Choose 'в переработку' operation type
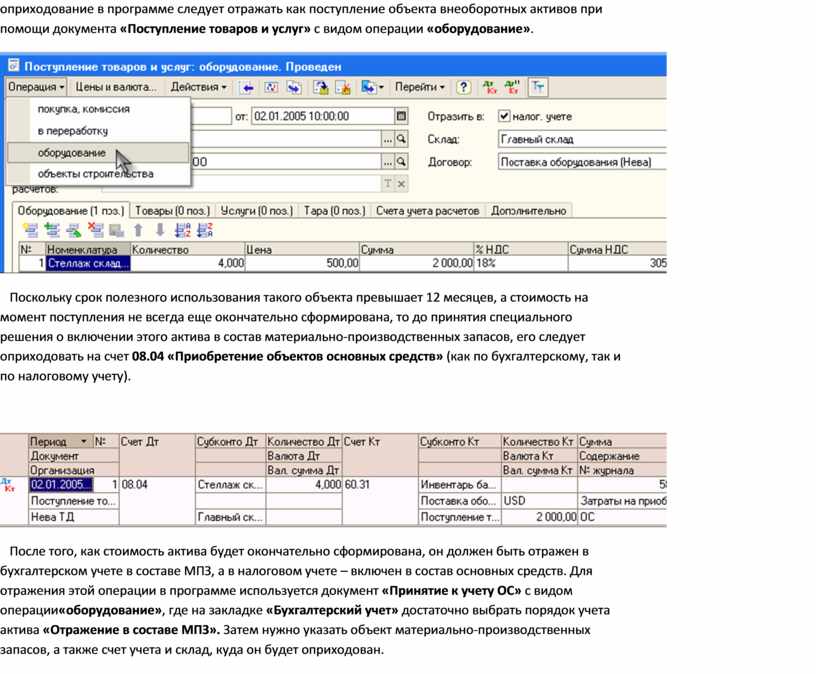Viewport: 816px width, 674px height. (73, 131)
